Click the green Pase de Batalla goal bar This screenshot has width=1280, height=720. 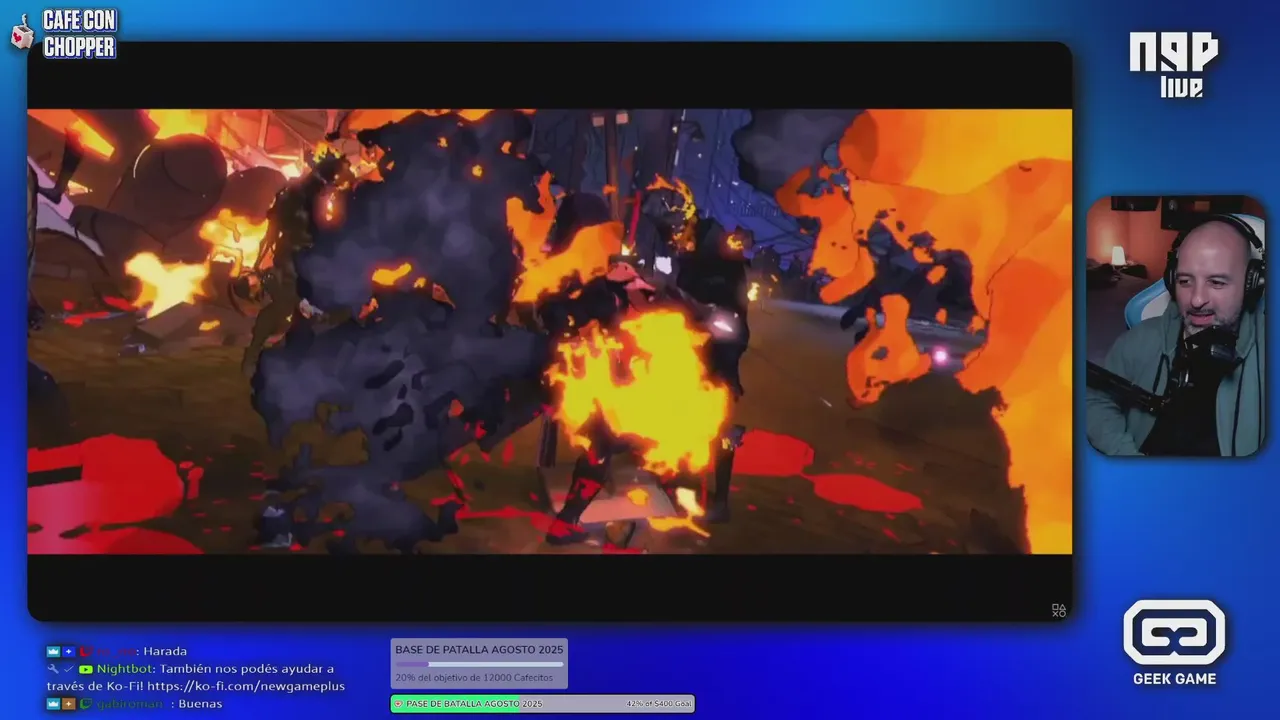pos(542,704)
